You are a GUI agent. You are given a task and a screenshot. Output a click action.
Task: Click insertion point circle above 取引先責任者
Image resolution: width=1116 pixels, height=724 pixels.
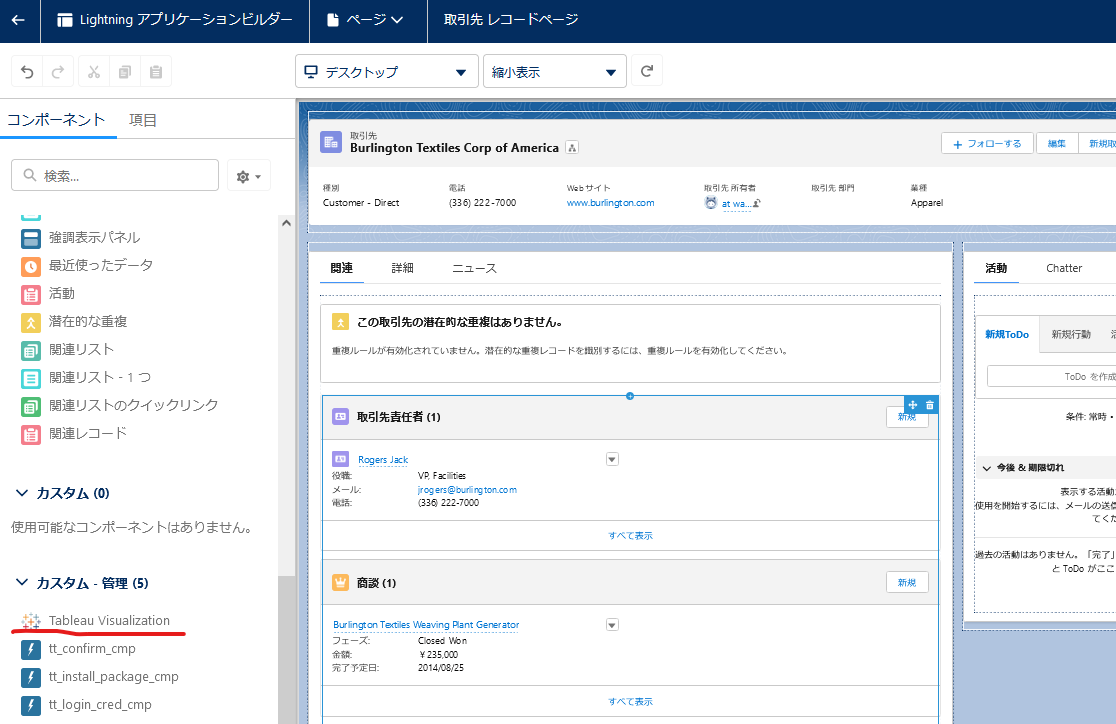point(630,396)
